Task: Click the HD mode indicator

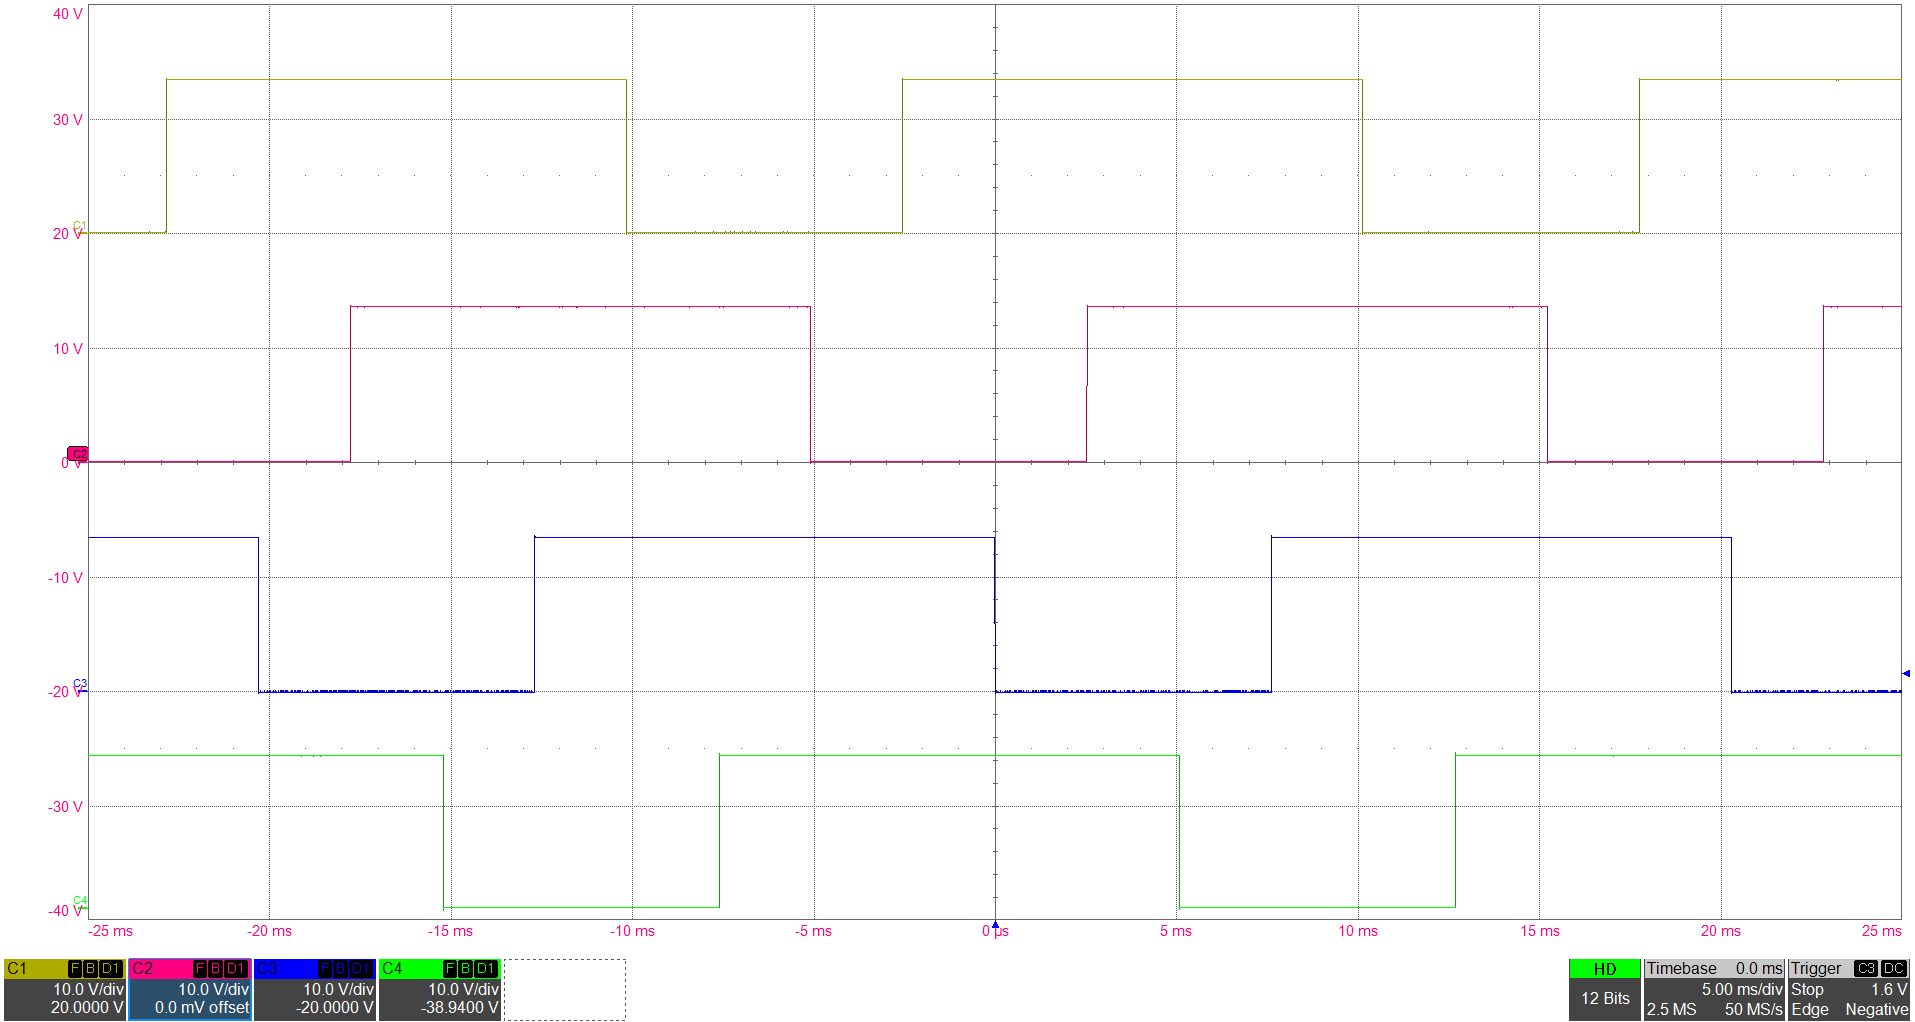Action: tap(1605, 968)
